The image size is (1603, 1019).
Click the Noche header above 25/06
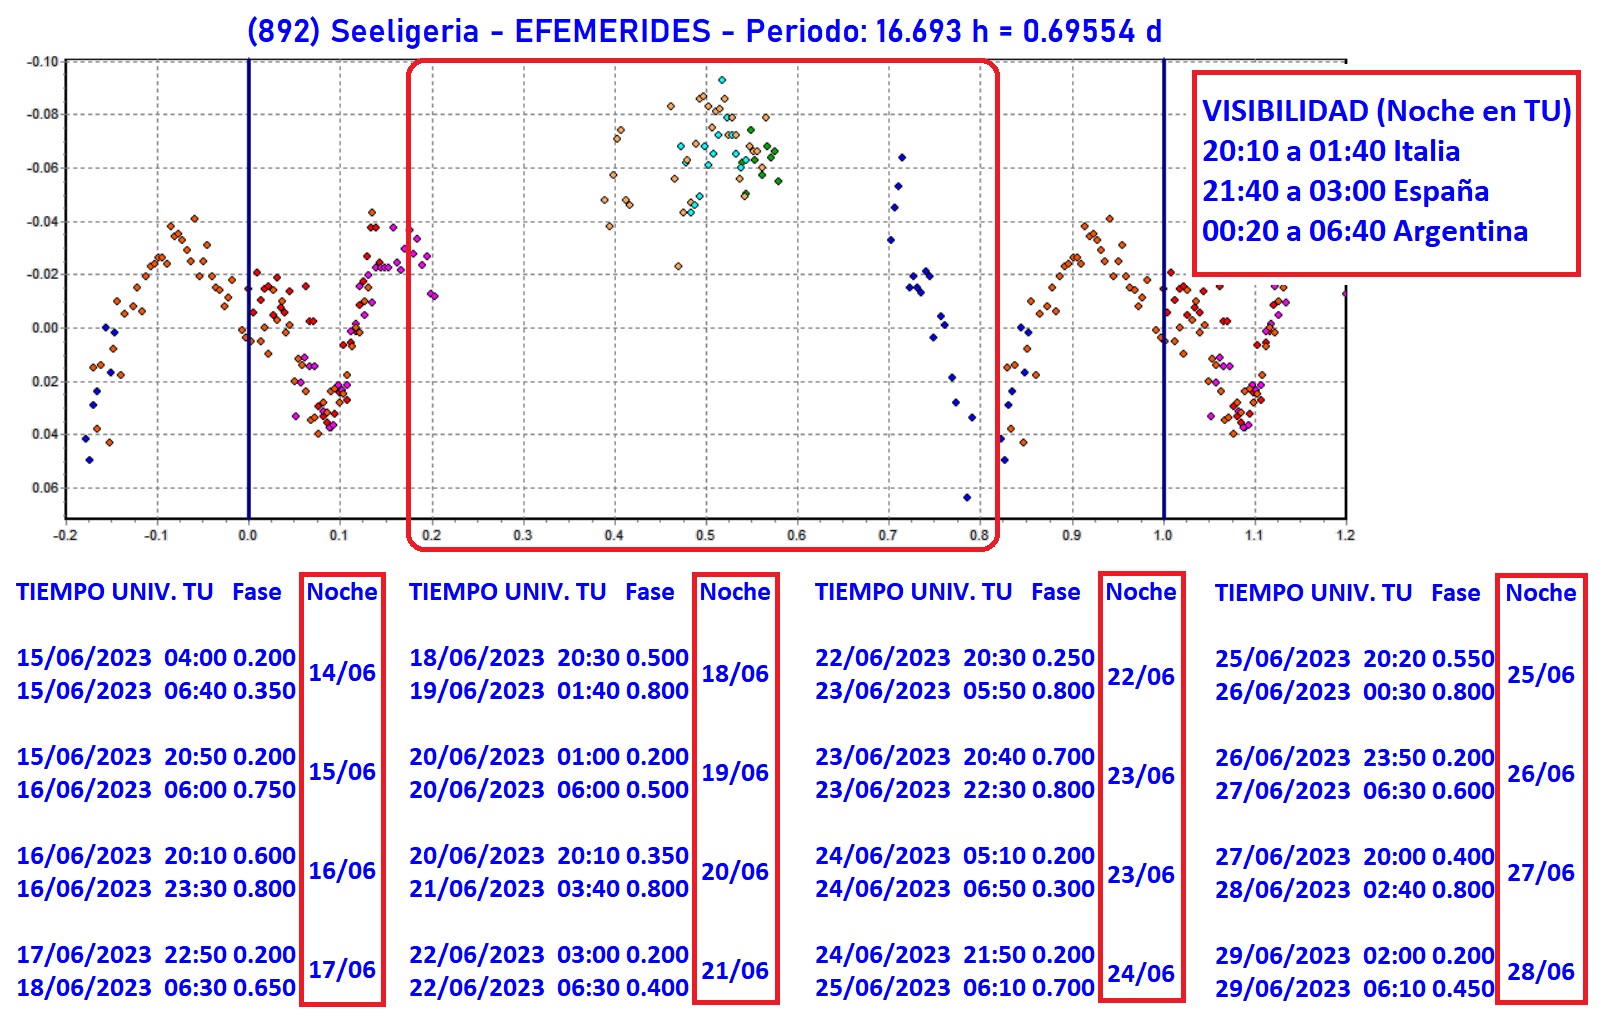click(x=1541, y=593)
